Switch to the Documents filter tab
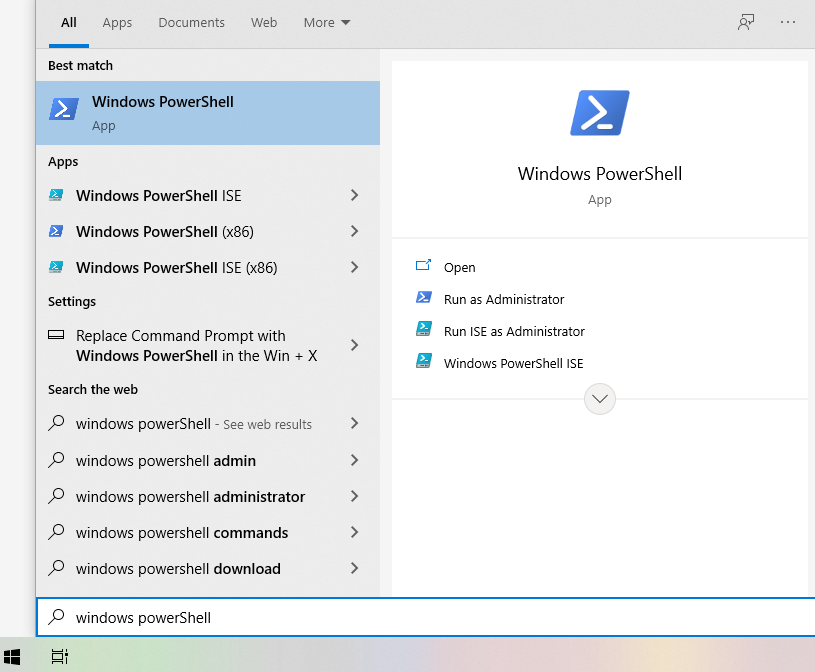The image size is (815, 672). point(191,22)
